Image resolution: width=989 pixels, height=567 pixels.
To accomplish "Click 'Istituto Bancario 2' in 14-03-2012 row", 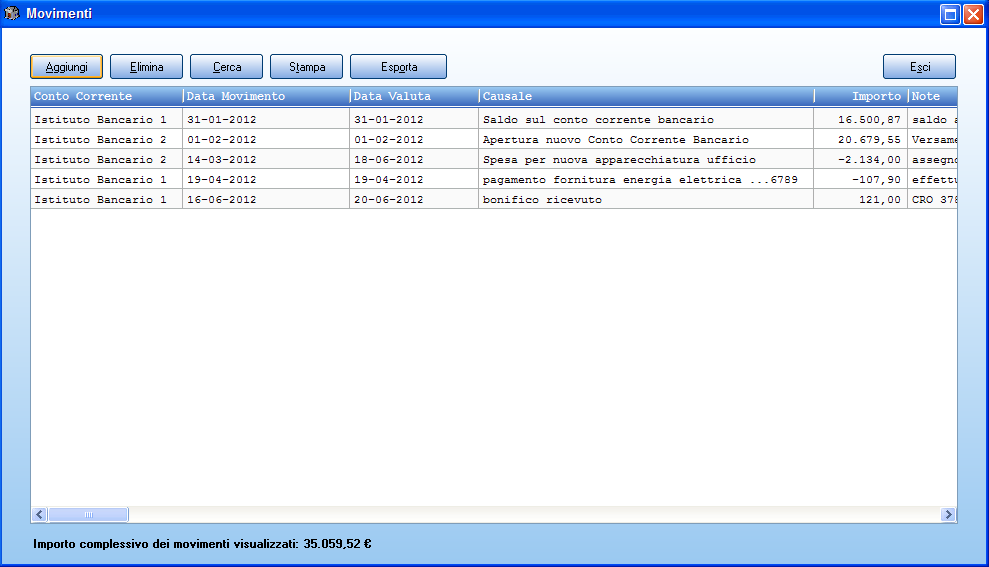I will [x=106, y=160].
